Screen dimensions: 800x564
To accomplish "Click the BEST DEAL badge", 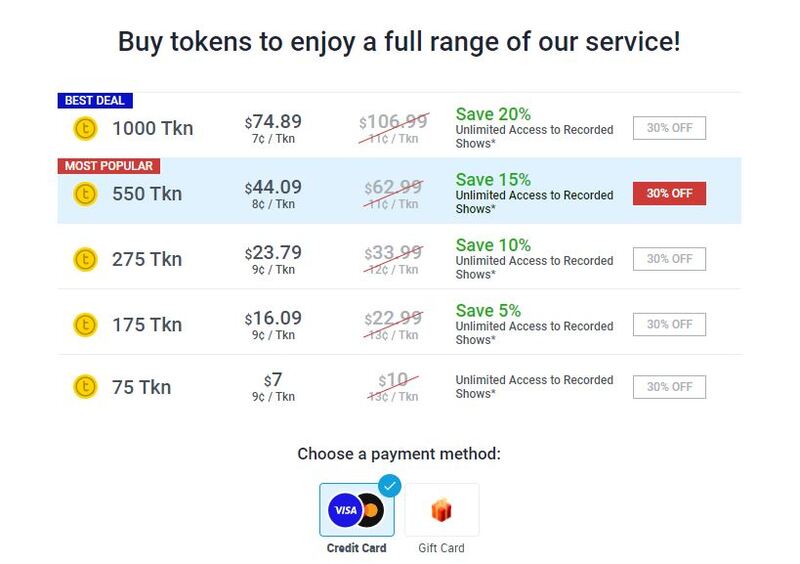I will [95, 101].
